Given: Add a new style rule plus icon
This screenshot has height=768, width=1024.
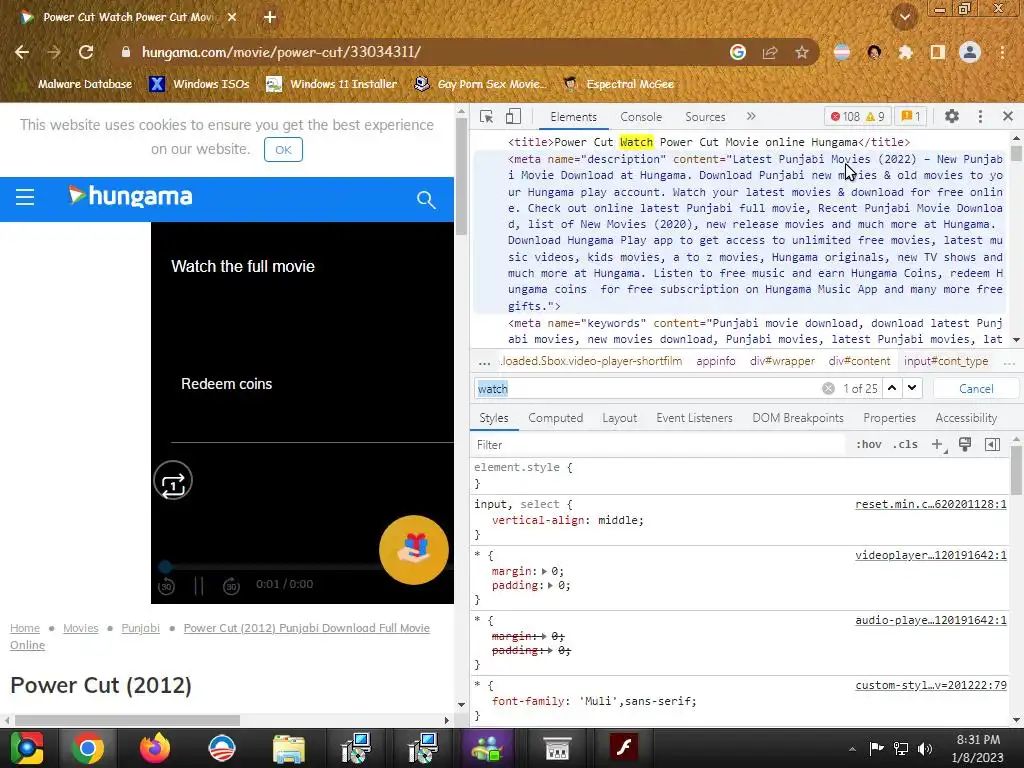Looking at the screenshot, I should tap(937, 445).
